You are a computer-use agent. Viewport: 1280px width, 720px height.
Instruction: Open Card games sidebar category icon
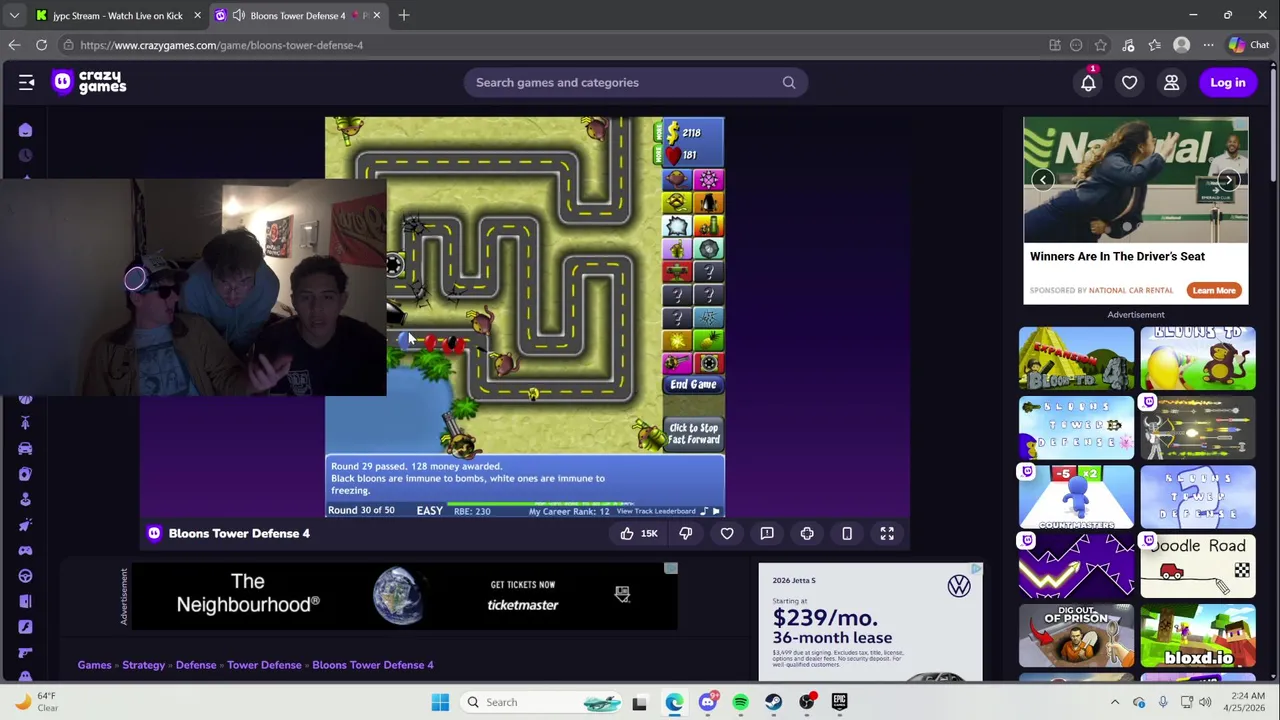coord(25,474)
